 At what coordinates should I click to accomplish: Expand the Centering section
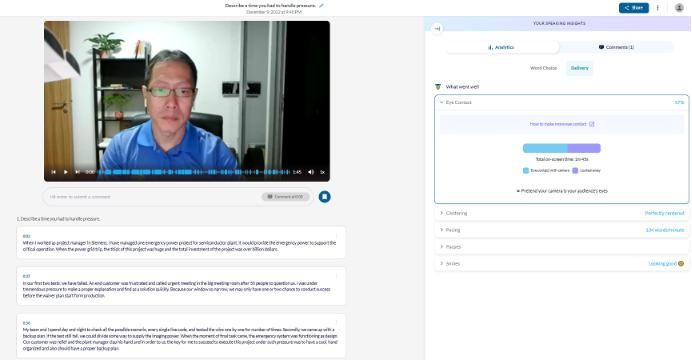pos(561,213)
